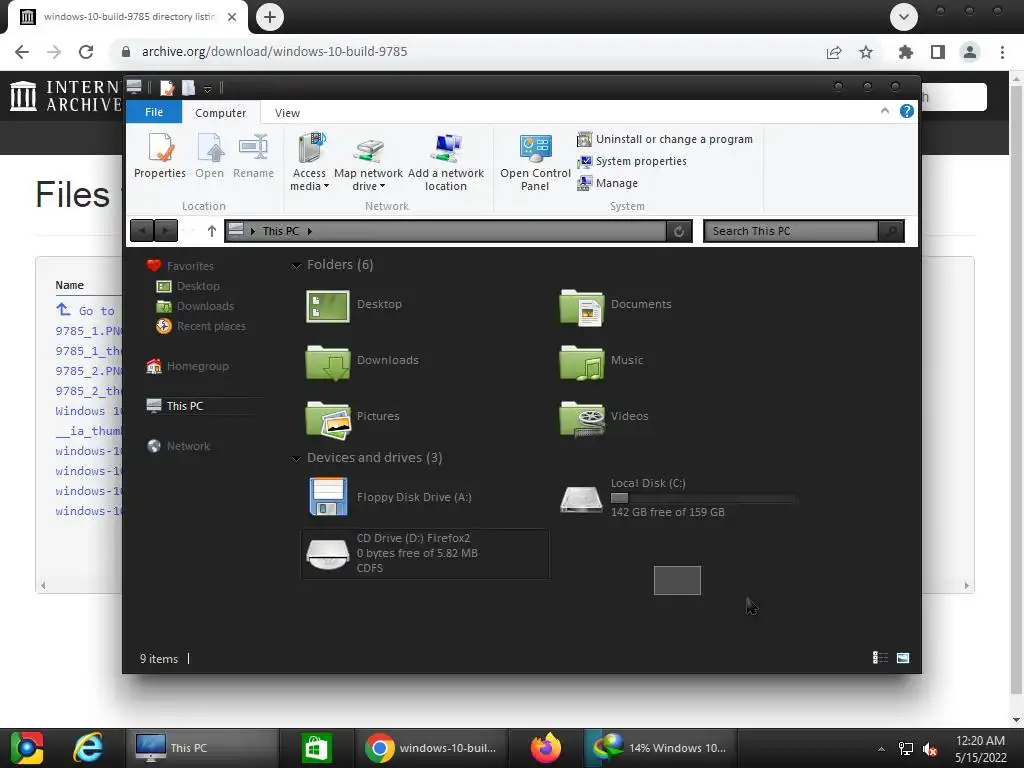1024x768 pixels.
Task: Click the search magnifier in Explorer
Action: [891, 231]
